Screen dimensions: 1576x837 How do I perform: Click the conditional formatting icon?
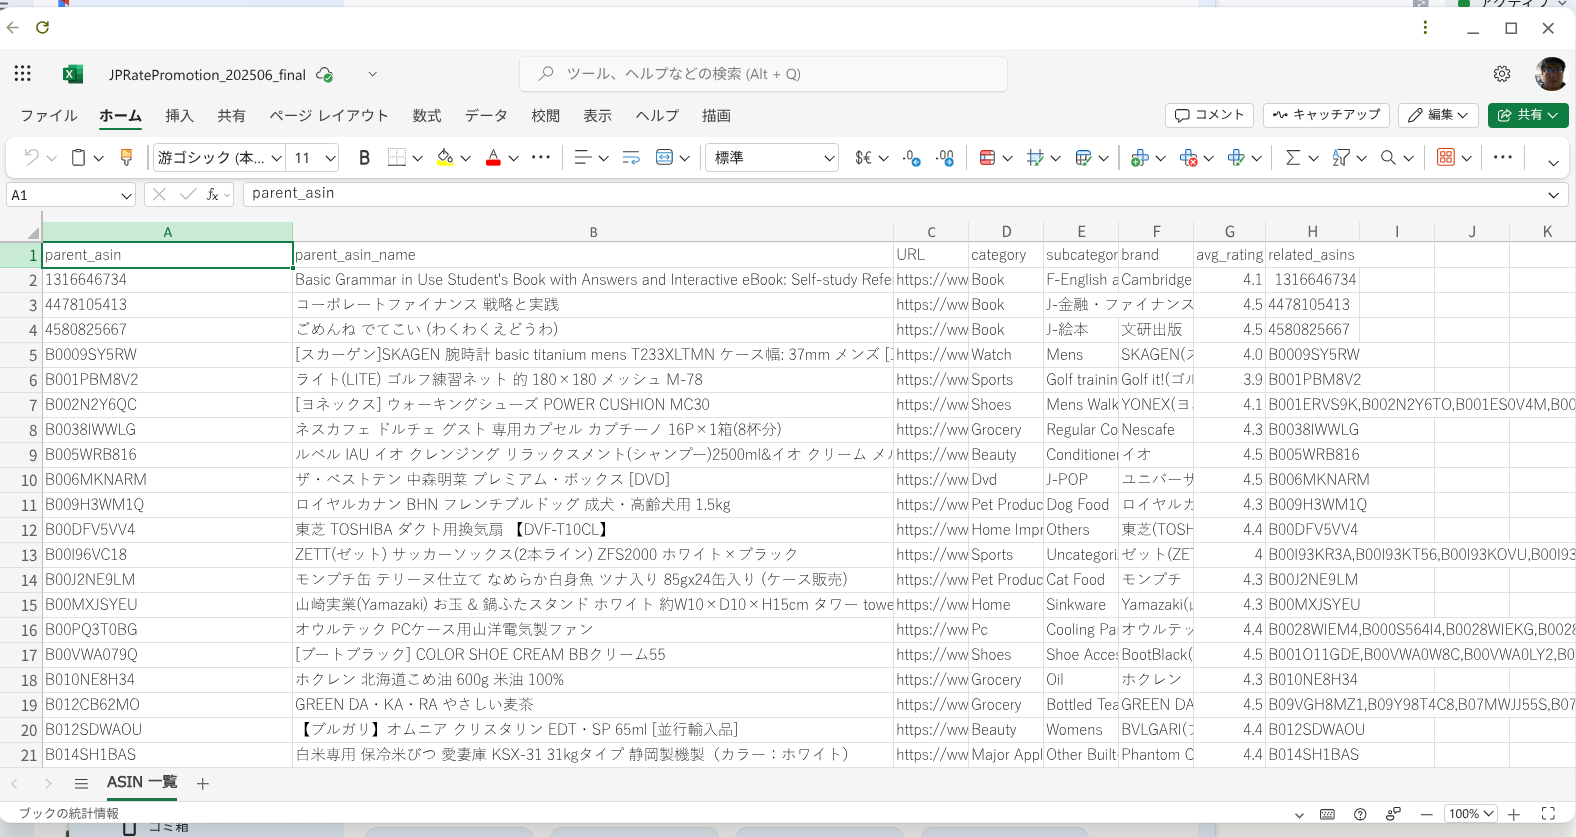(x=987, y=158)
